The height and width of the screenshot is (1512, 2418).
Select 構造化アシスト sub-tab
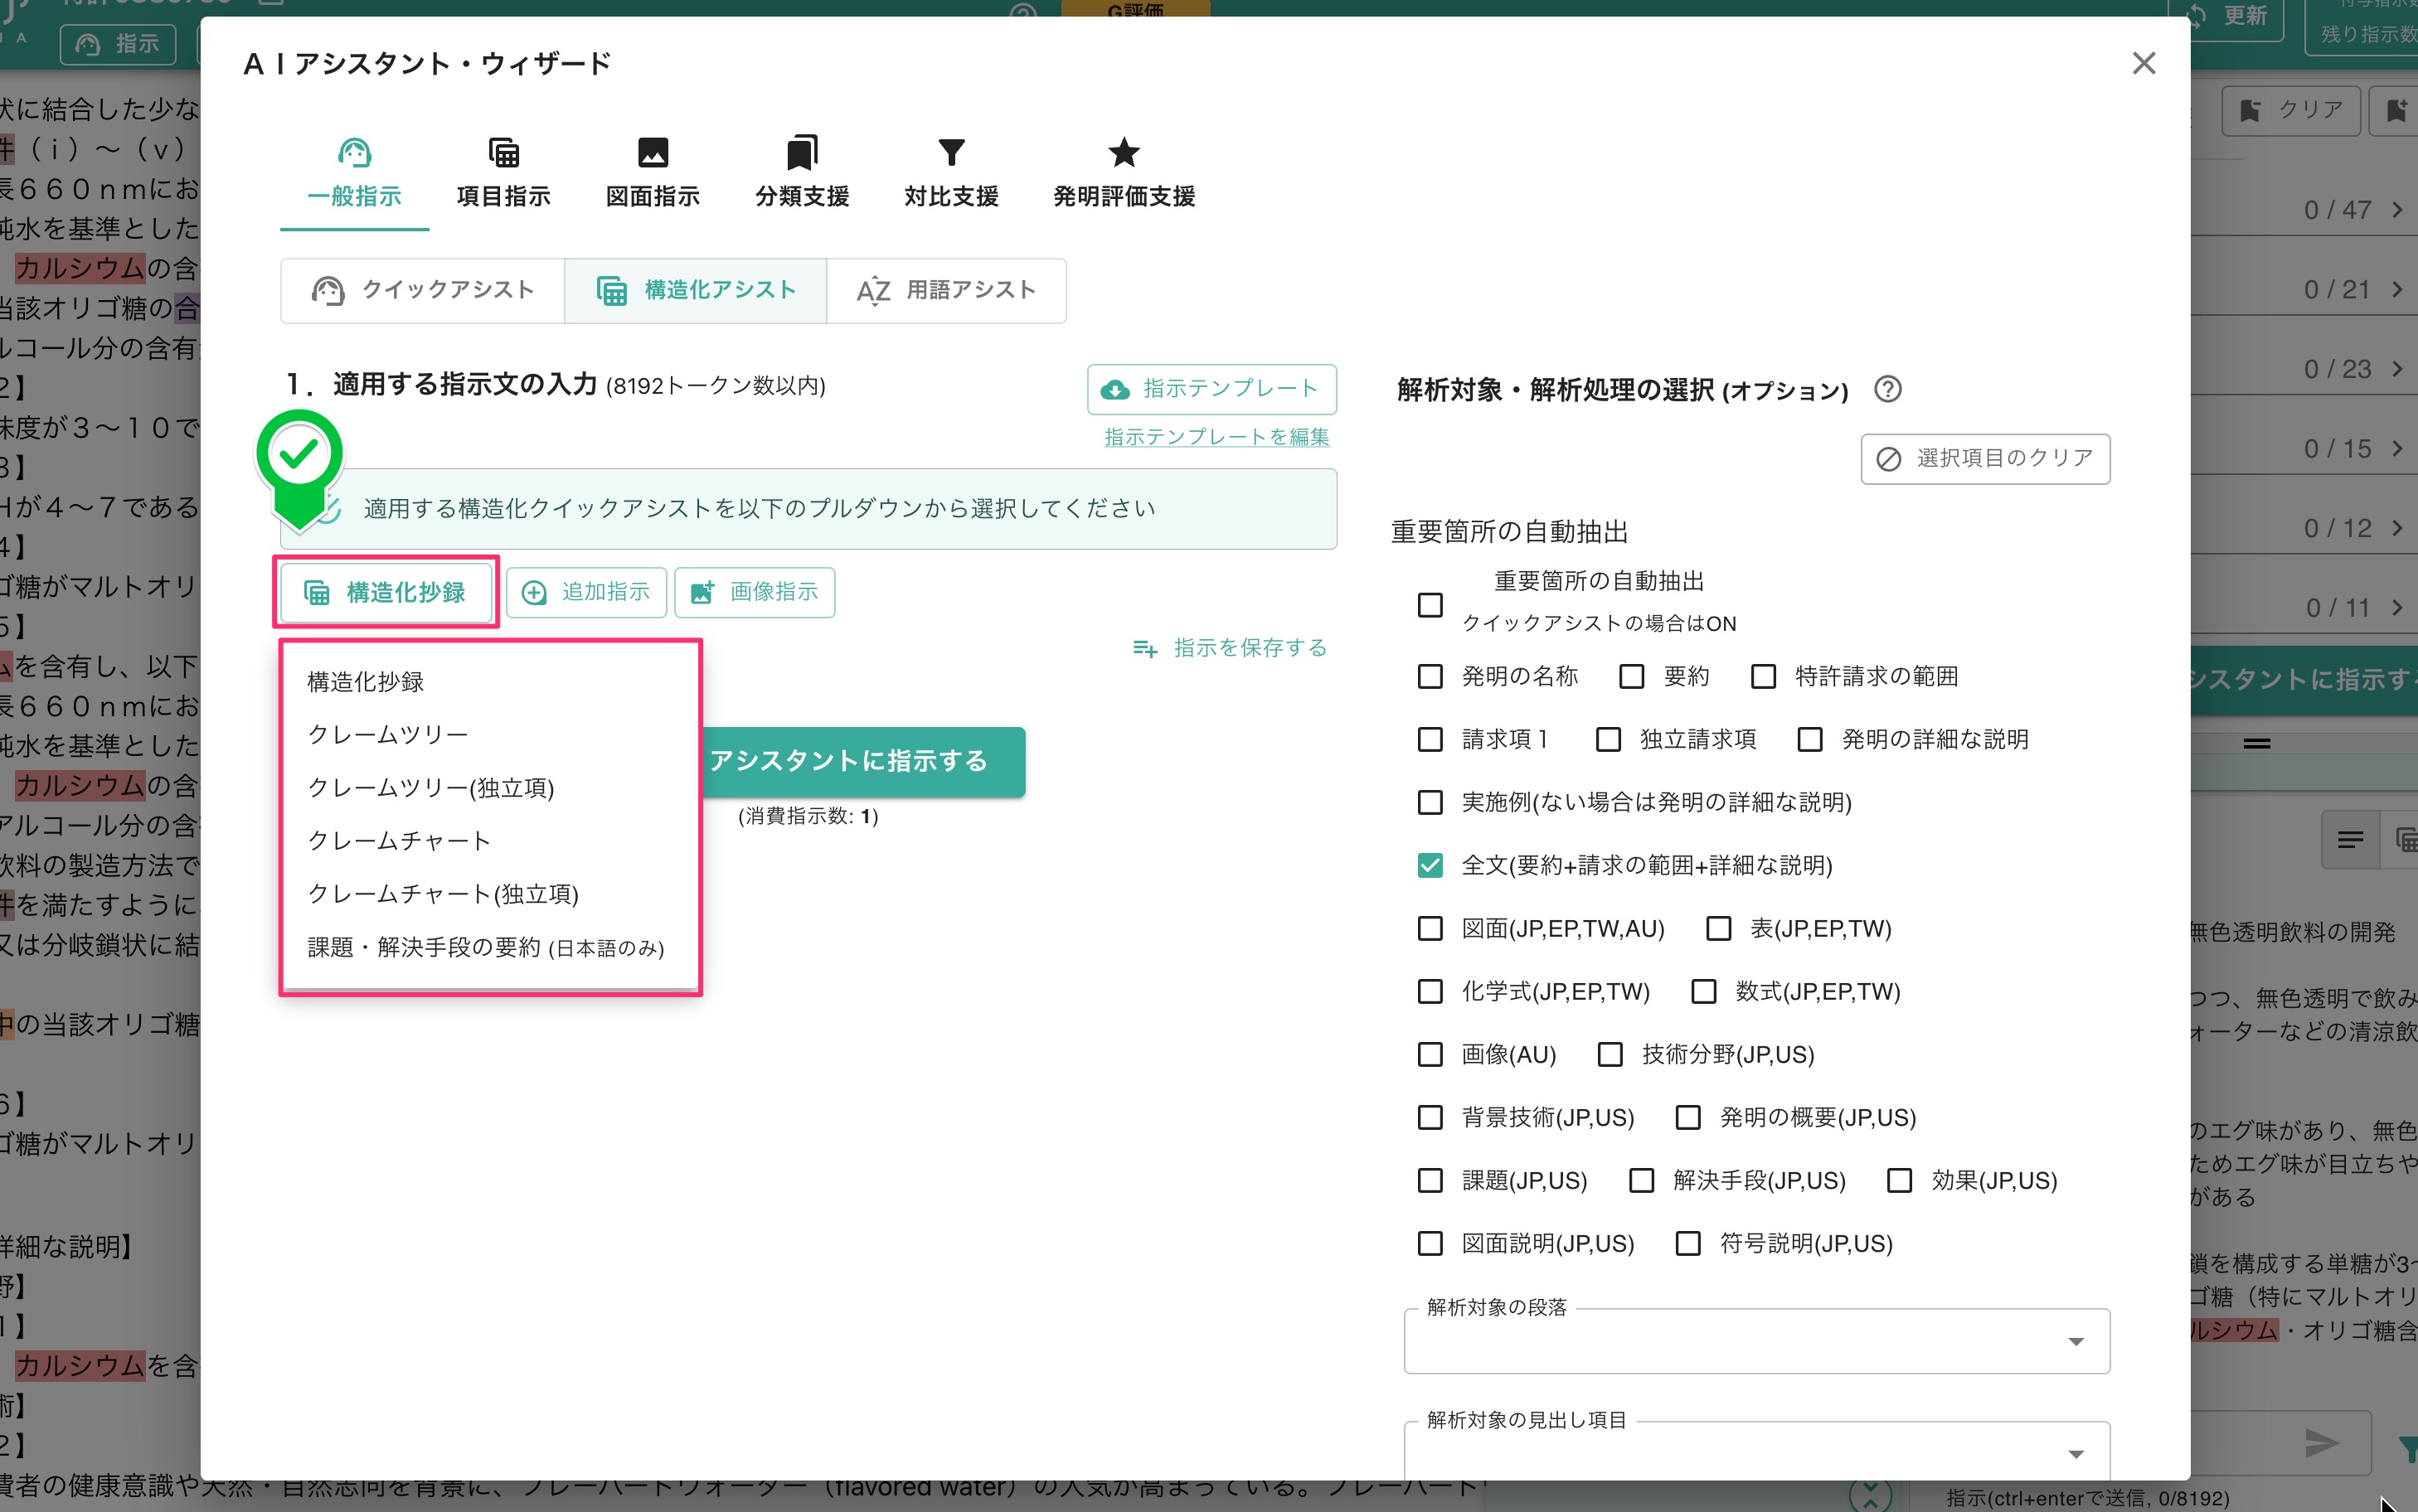pos(696,290)
